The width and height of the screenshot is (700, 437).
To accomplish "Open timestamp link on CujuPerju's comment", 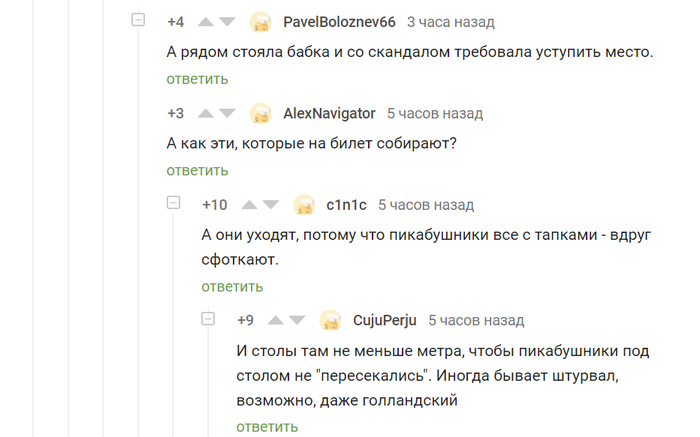I will [476, 320].
